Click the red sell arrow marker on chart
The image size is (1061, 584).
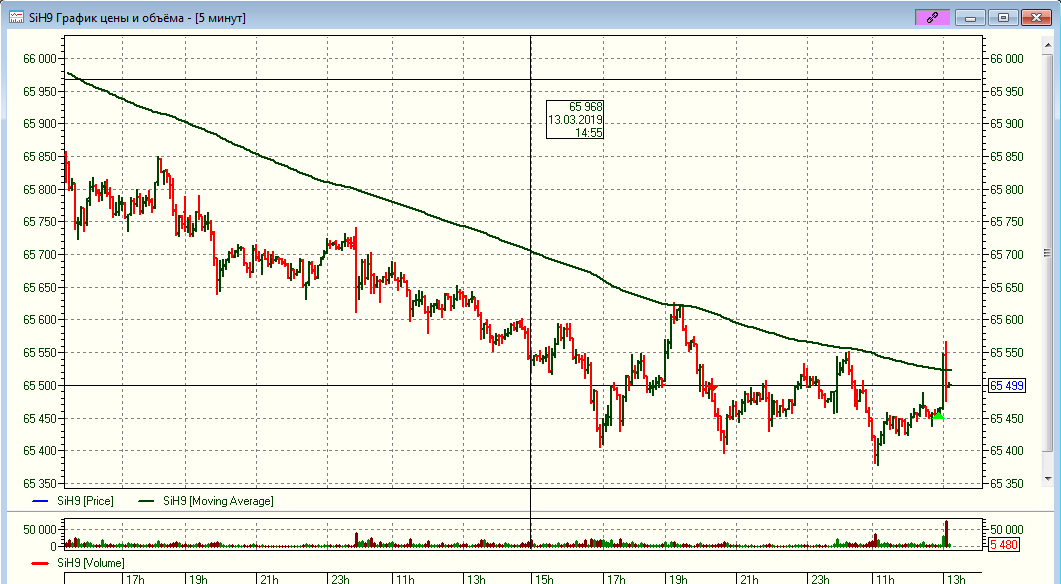tap(712, 388)
